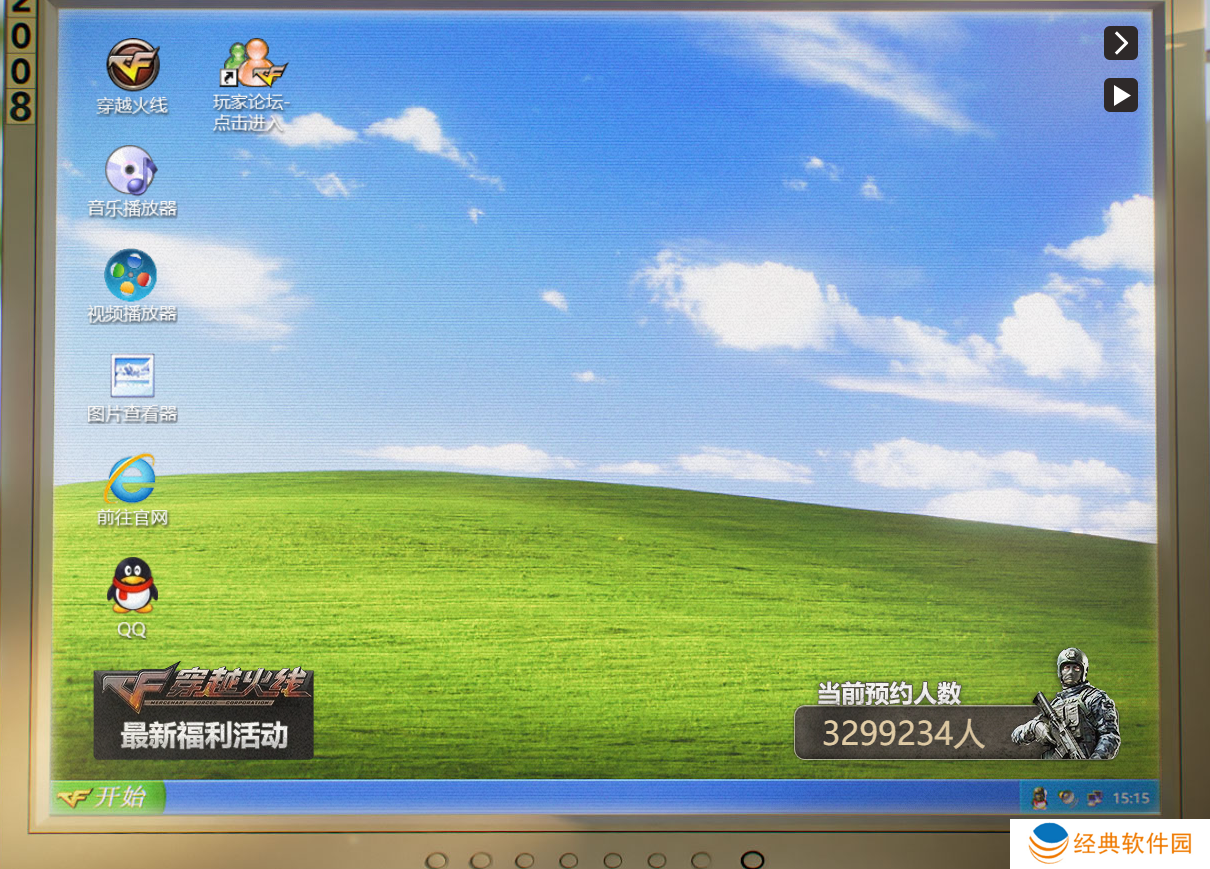Click the next arrow chevron button
This screenshot has height=869, width=1210.
[1121, 43]
